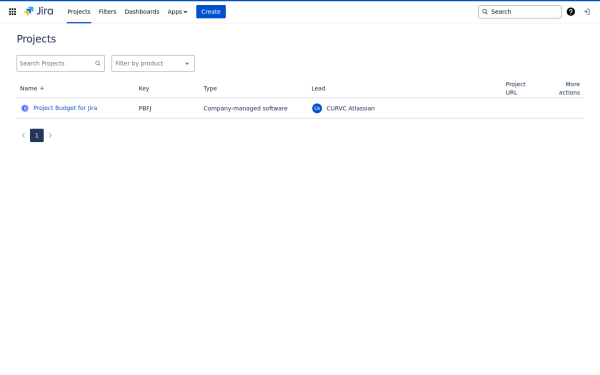The width and height of the screenshot is (600, 375).
Task: Open the Dashboards menu item
Action: pyautogui.click(x=142, y=12)
